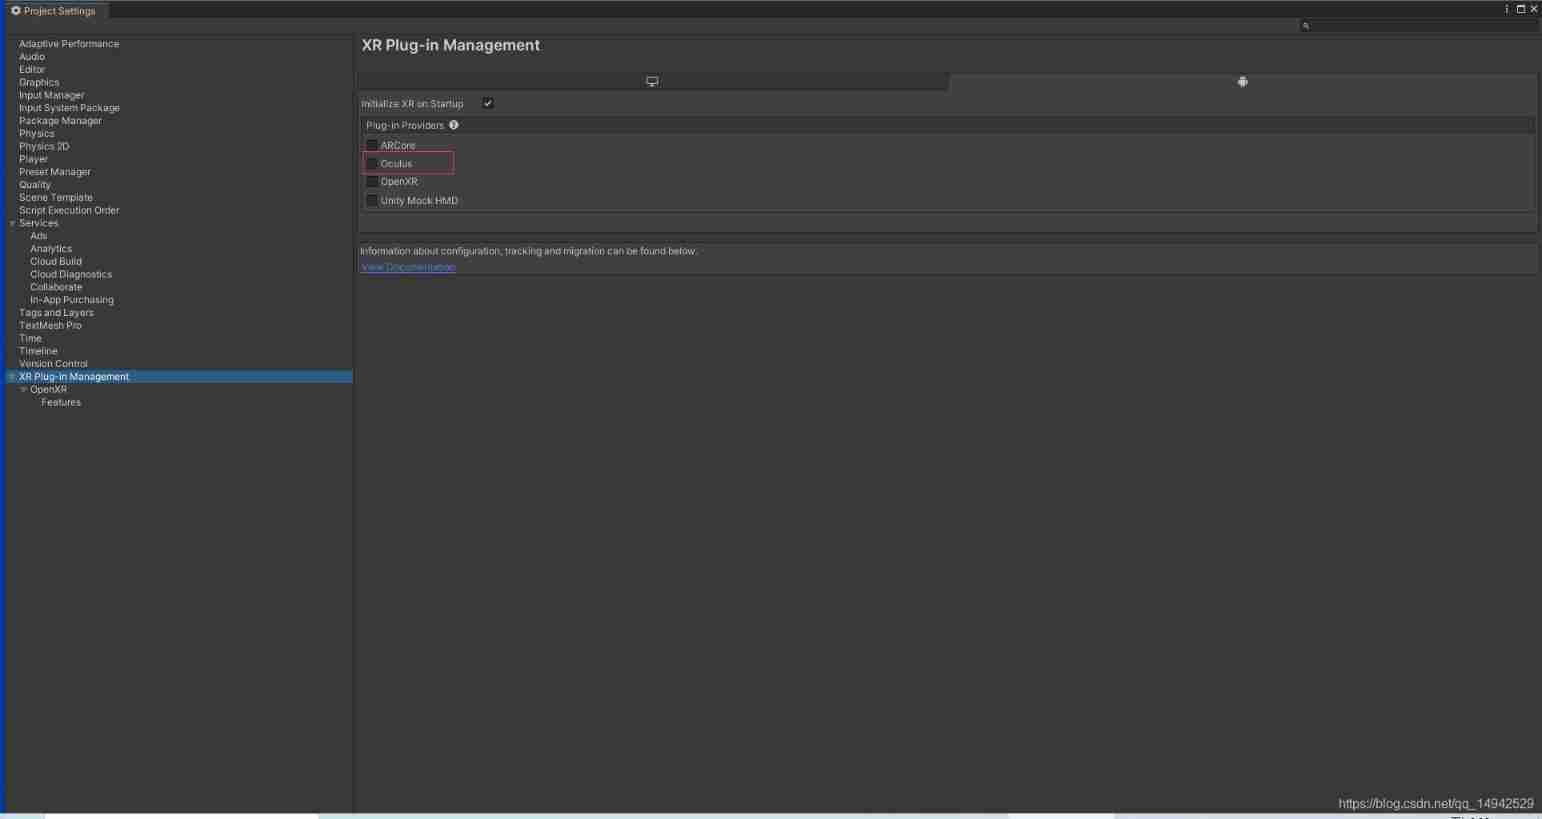1542x819 pixels.
Task: Select Scene Template settings
Action: tap(56, 198)
